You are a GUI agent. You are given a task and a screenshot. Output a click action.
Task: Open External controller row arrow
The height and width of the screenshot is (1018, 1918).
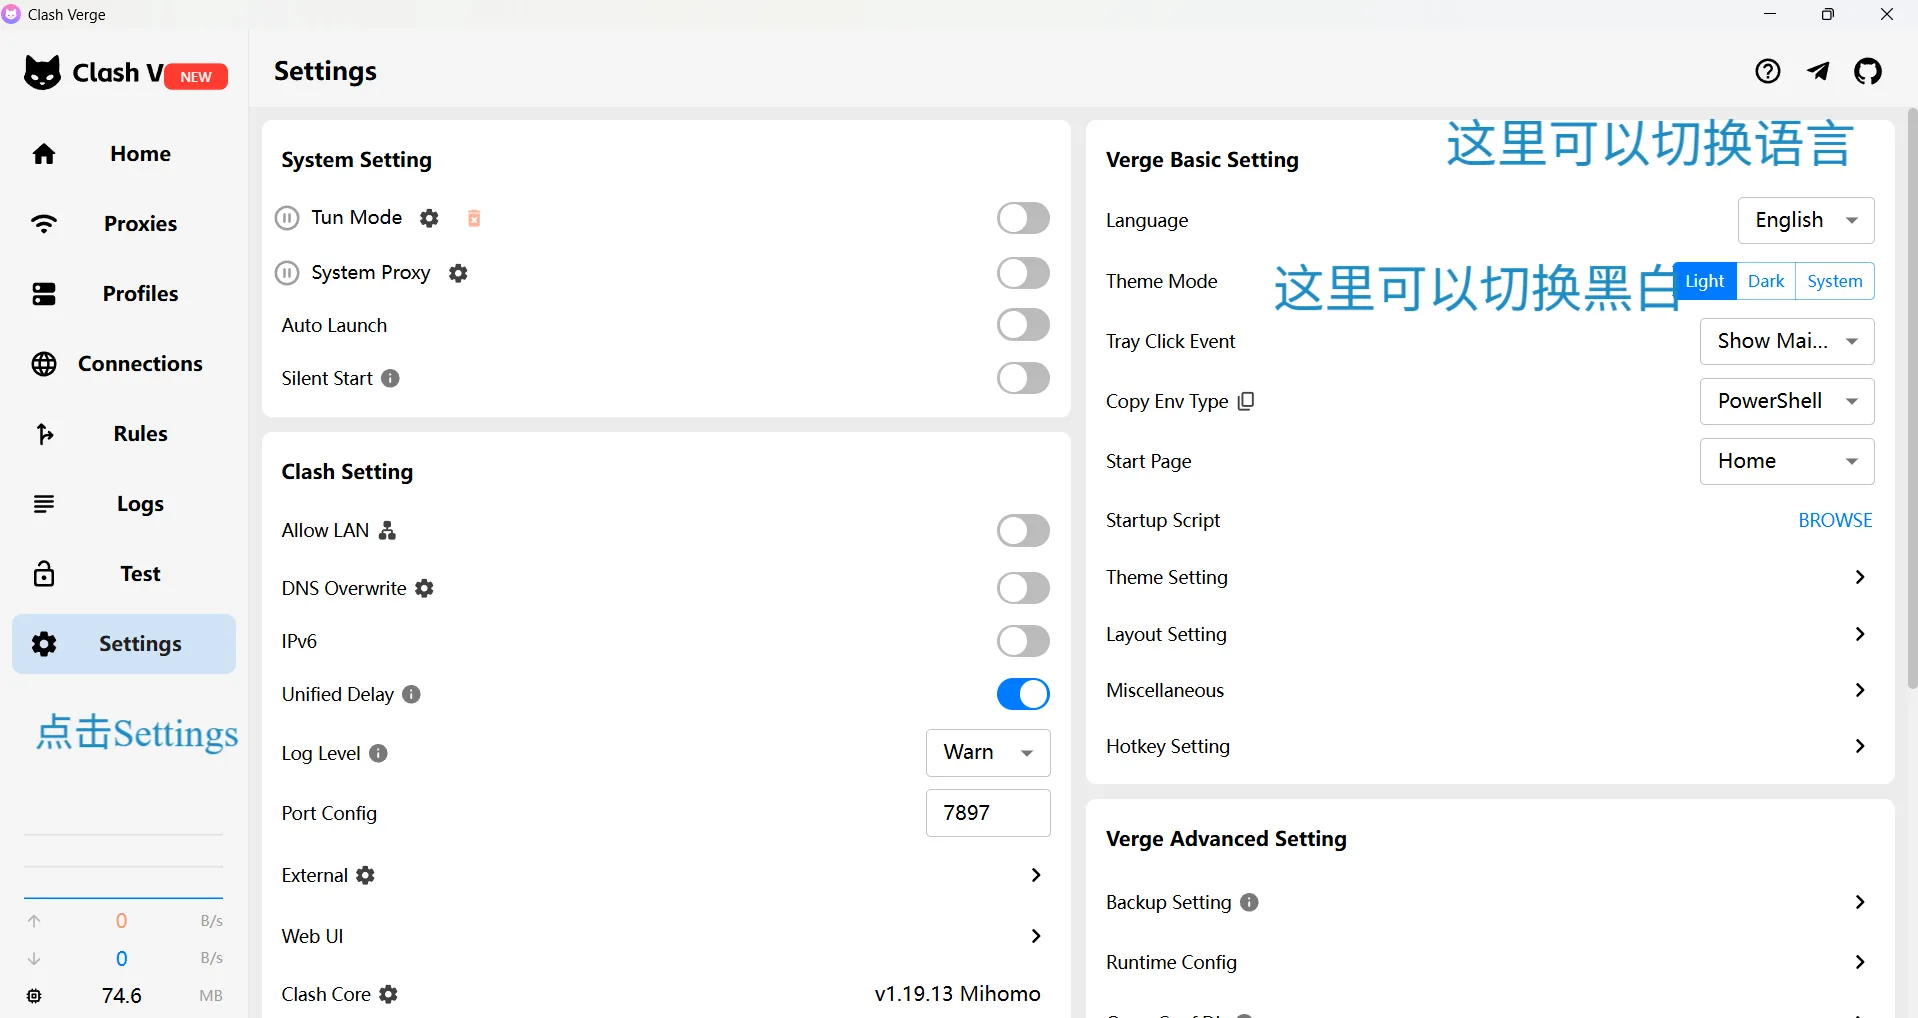point(1036,875)
